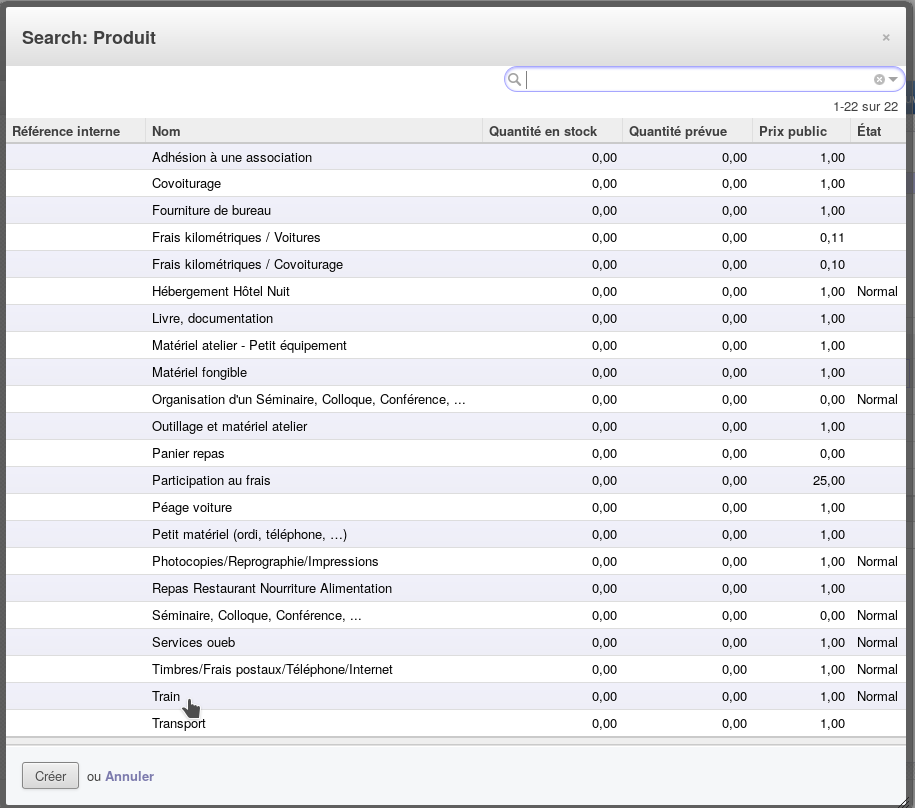Image resolution: width=915 pixels, height=808 pixels.
Task: Click the Créer button
Action: click(x=50, y=776)
